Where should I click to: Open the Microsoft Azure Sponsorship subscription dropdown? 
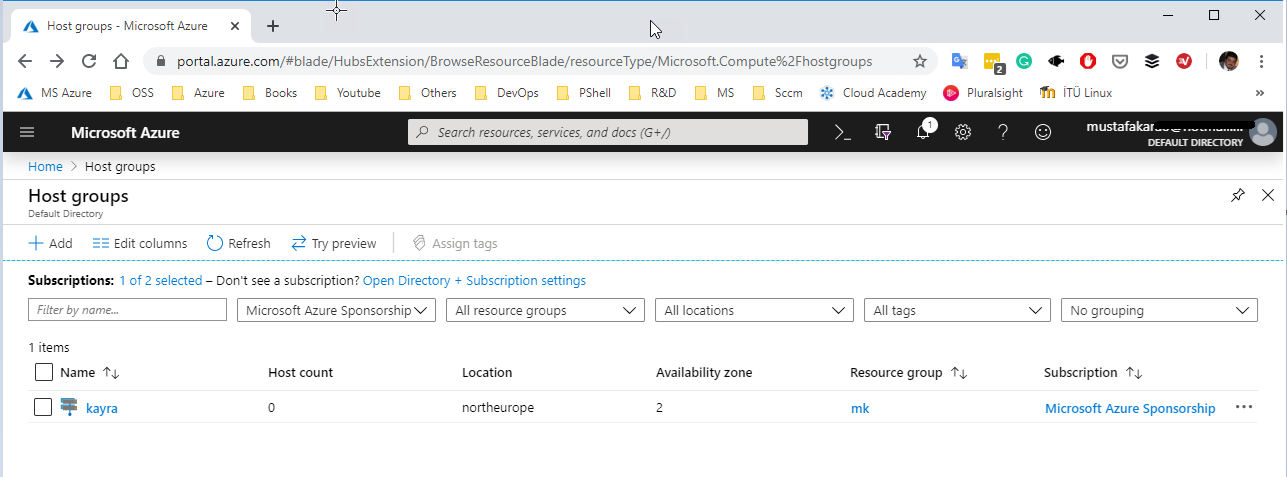[336, 310]
